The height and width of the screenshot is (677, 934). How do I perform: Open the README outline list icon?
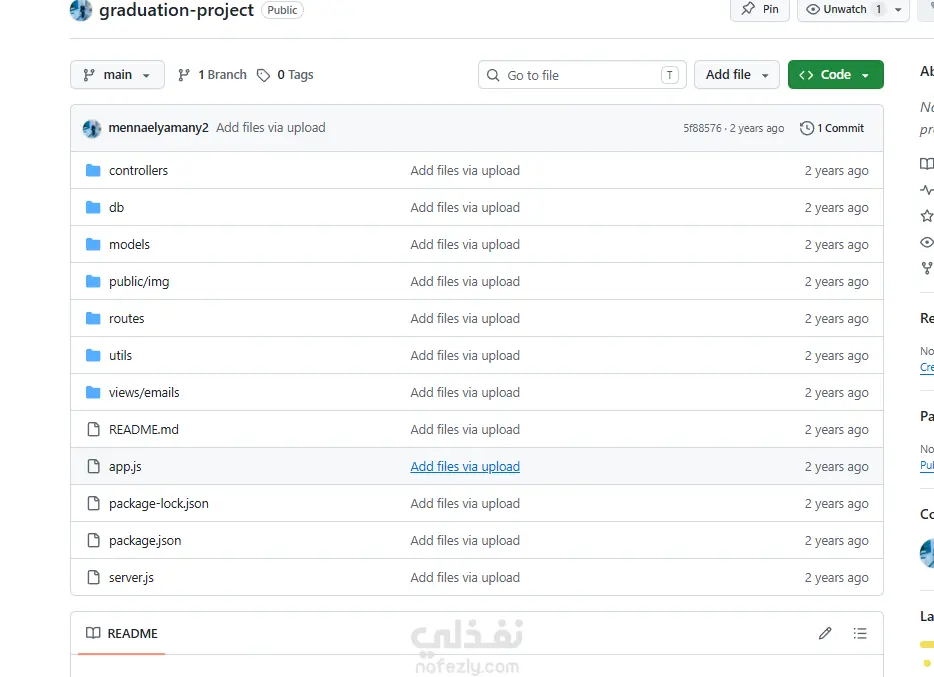click(x=860, y=633)
